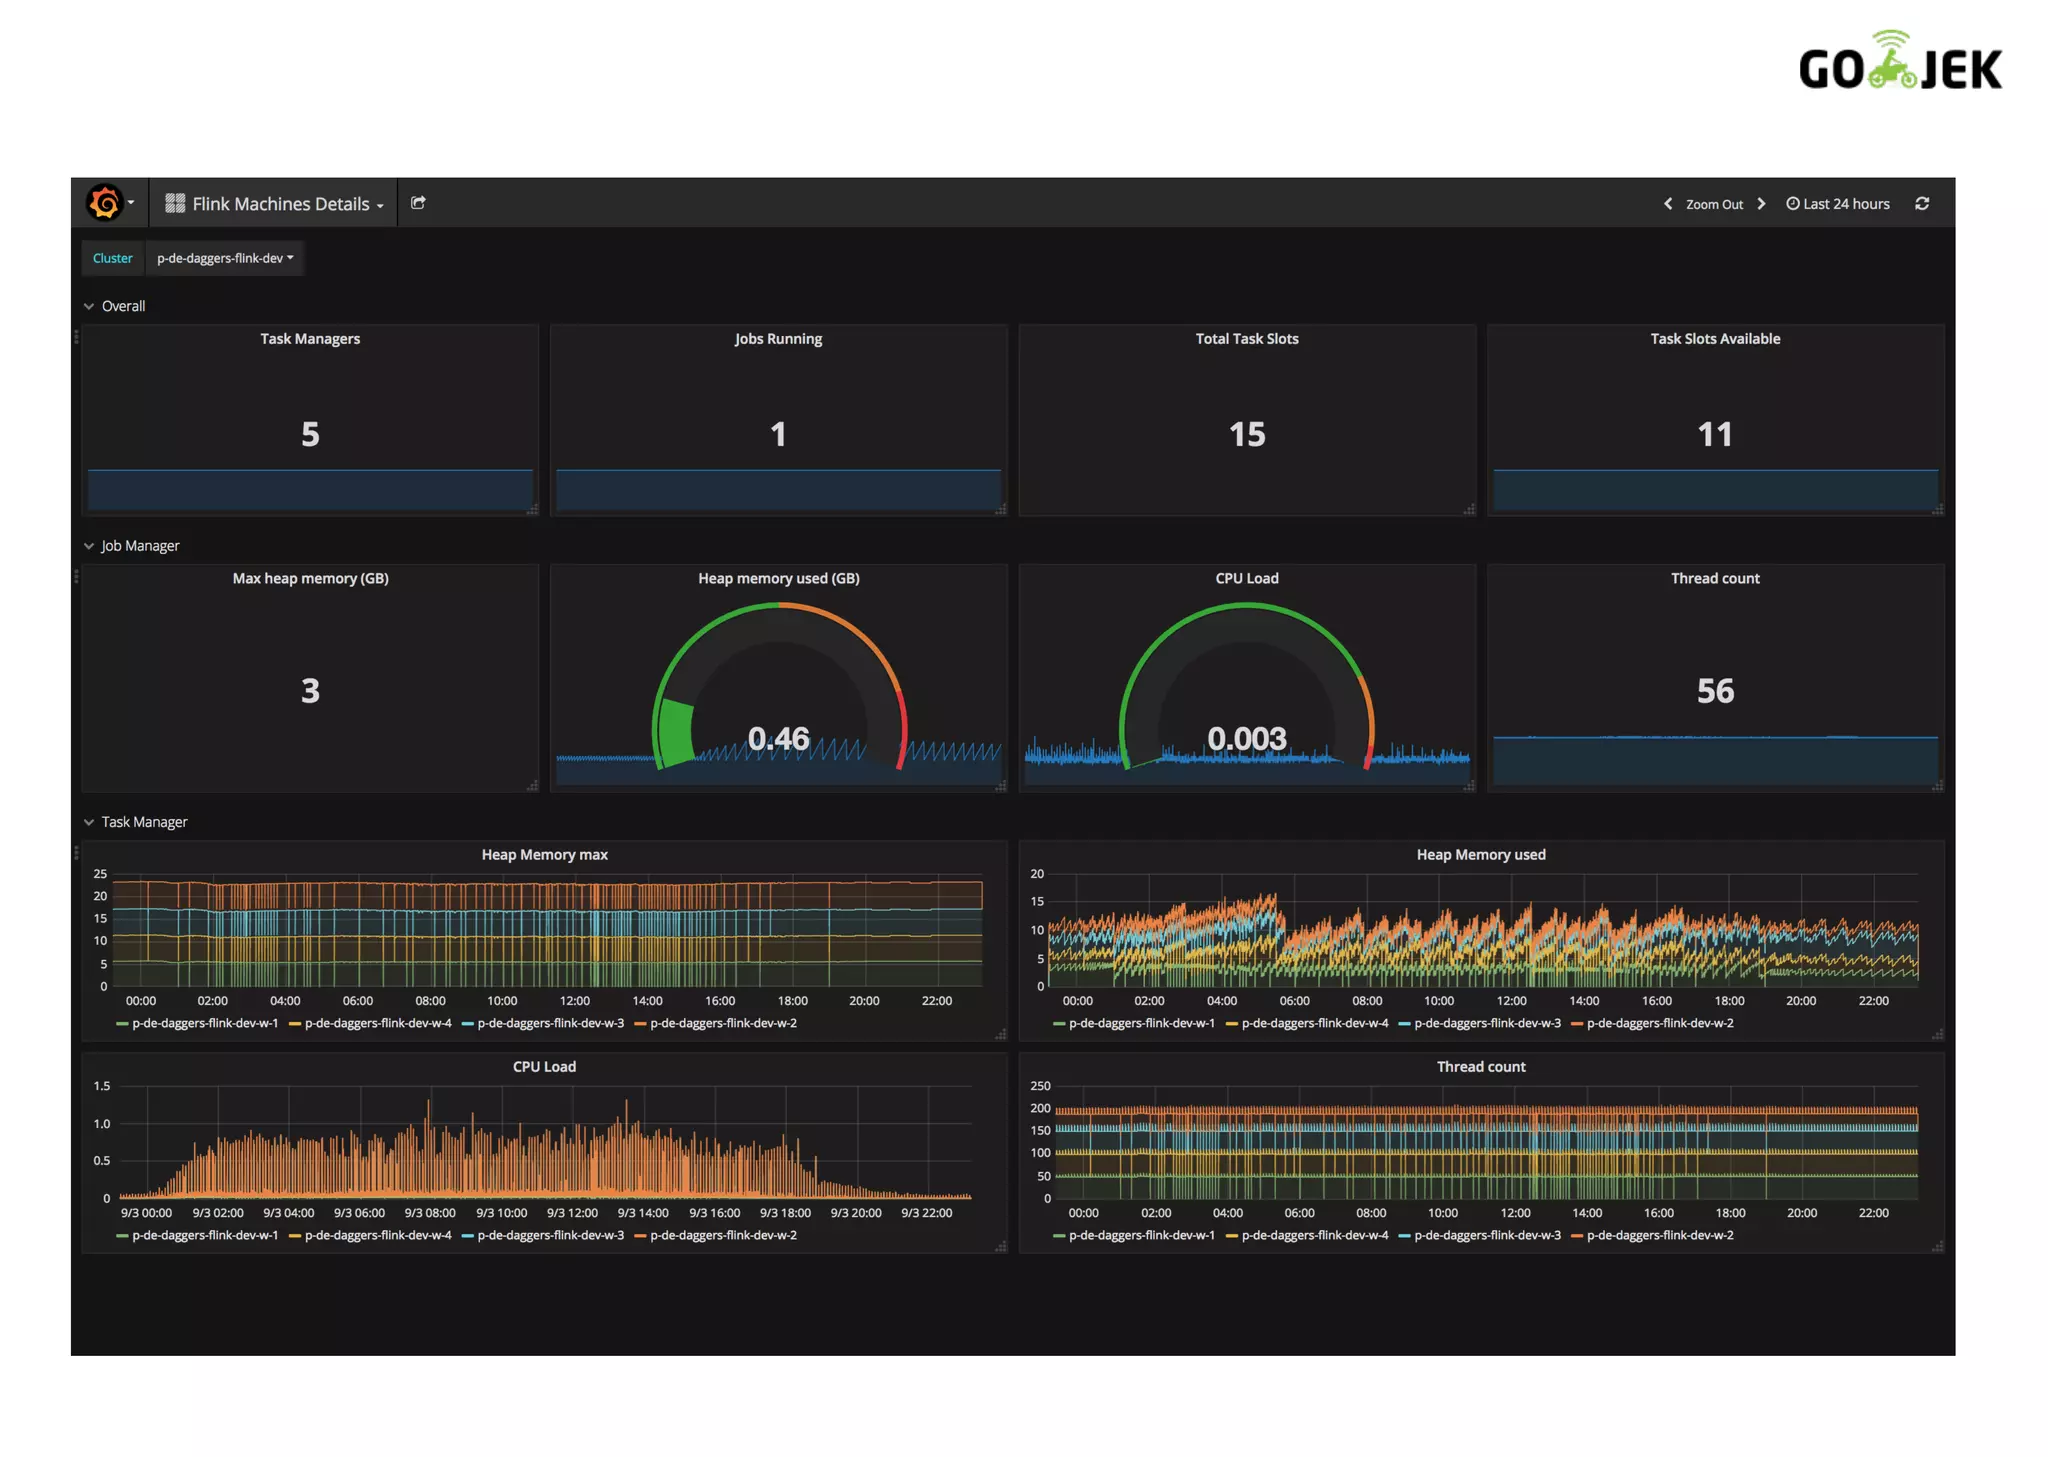Click the orange w-2 legend color swatch in Heap Memory used
The width and height of the screenshot is (2048, 1457).
(1578, 1023)
